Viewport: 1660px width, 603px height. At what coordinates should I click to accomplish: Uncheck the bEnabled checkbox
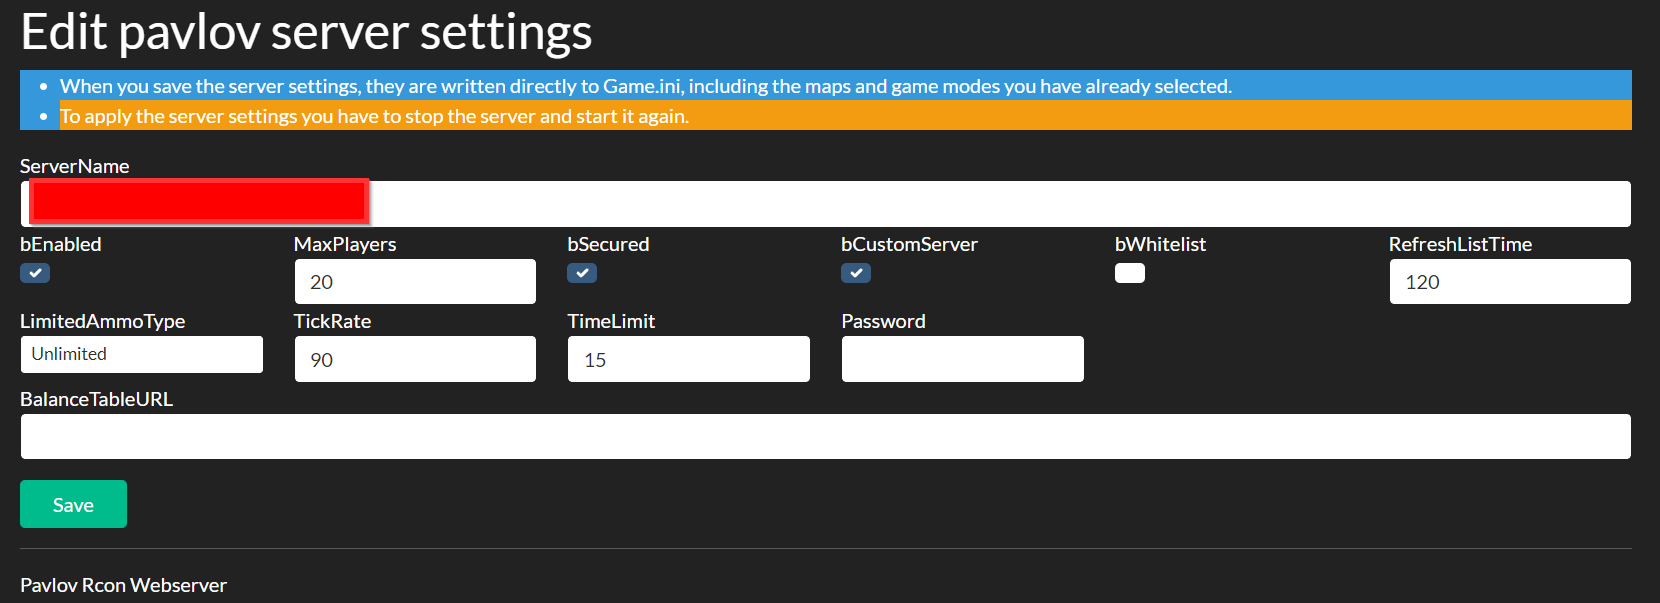(35, 273)
